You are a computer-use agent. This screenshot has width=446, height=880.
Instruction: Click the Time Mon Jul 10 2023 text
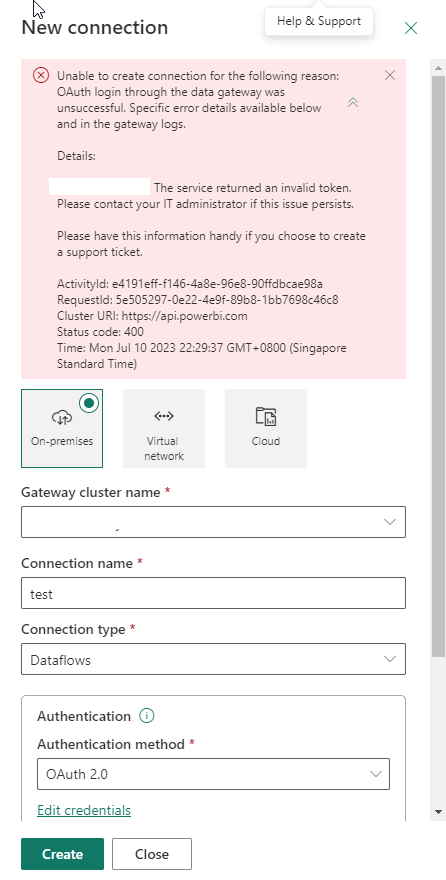point(201,356)
